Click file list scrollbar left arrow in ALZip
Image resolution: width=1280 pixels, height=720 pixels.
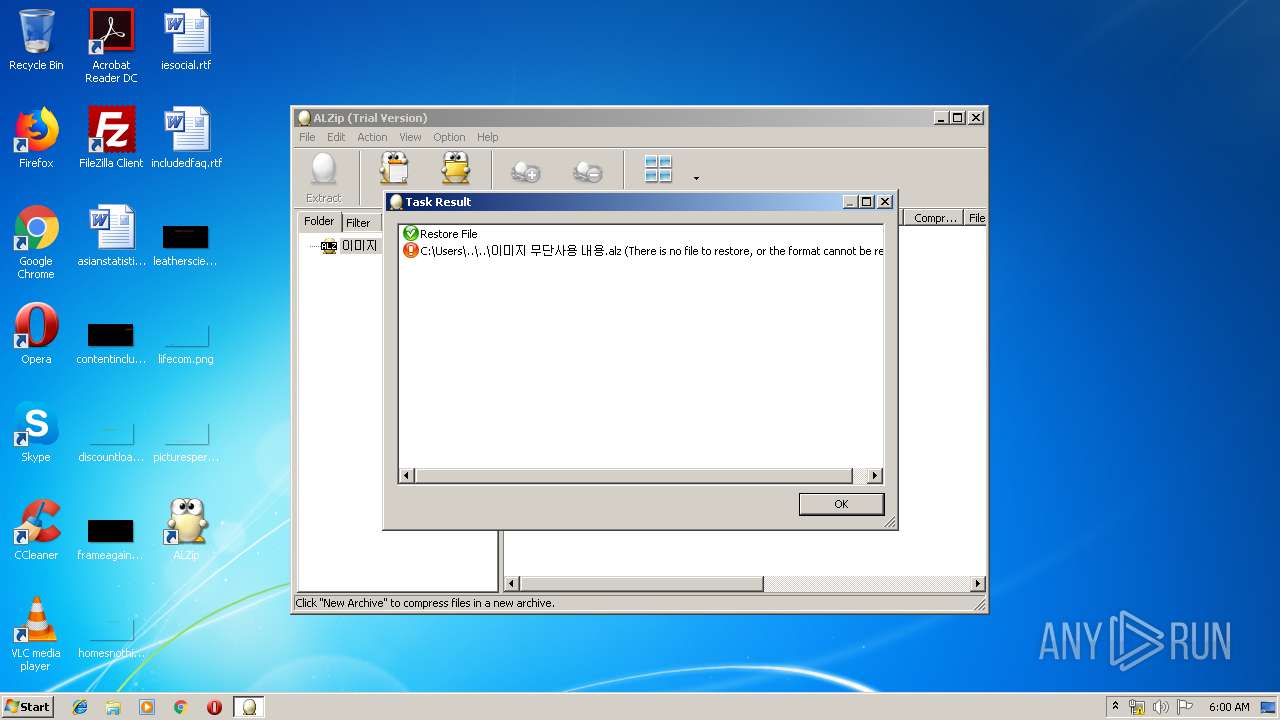point(512,583)
